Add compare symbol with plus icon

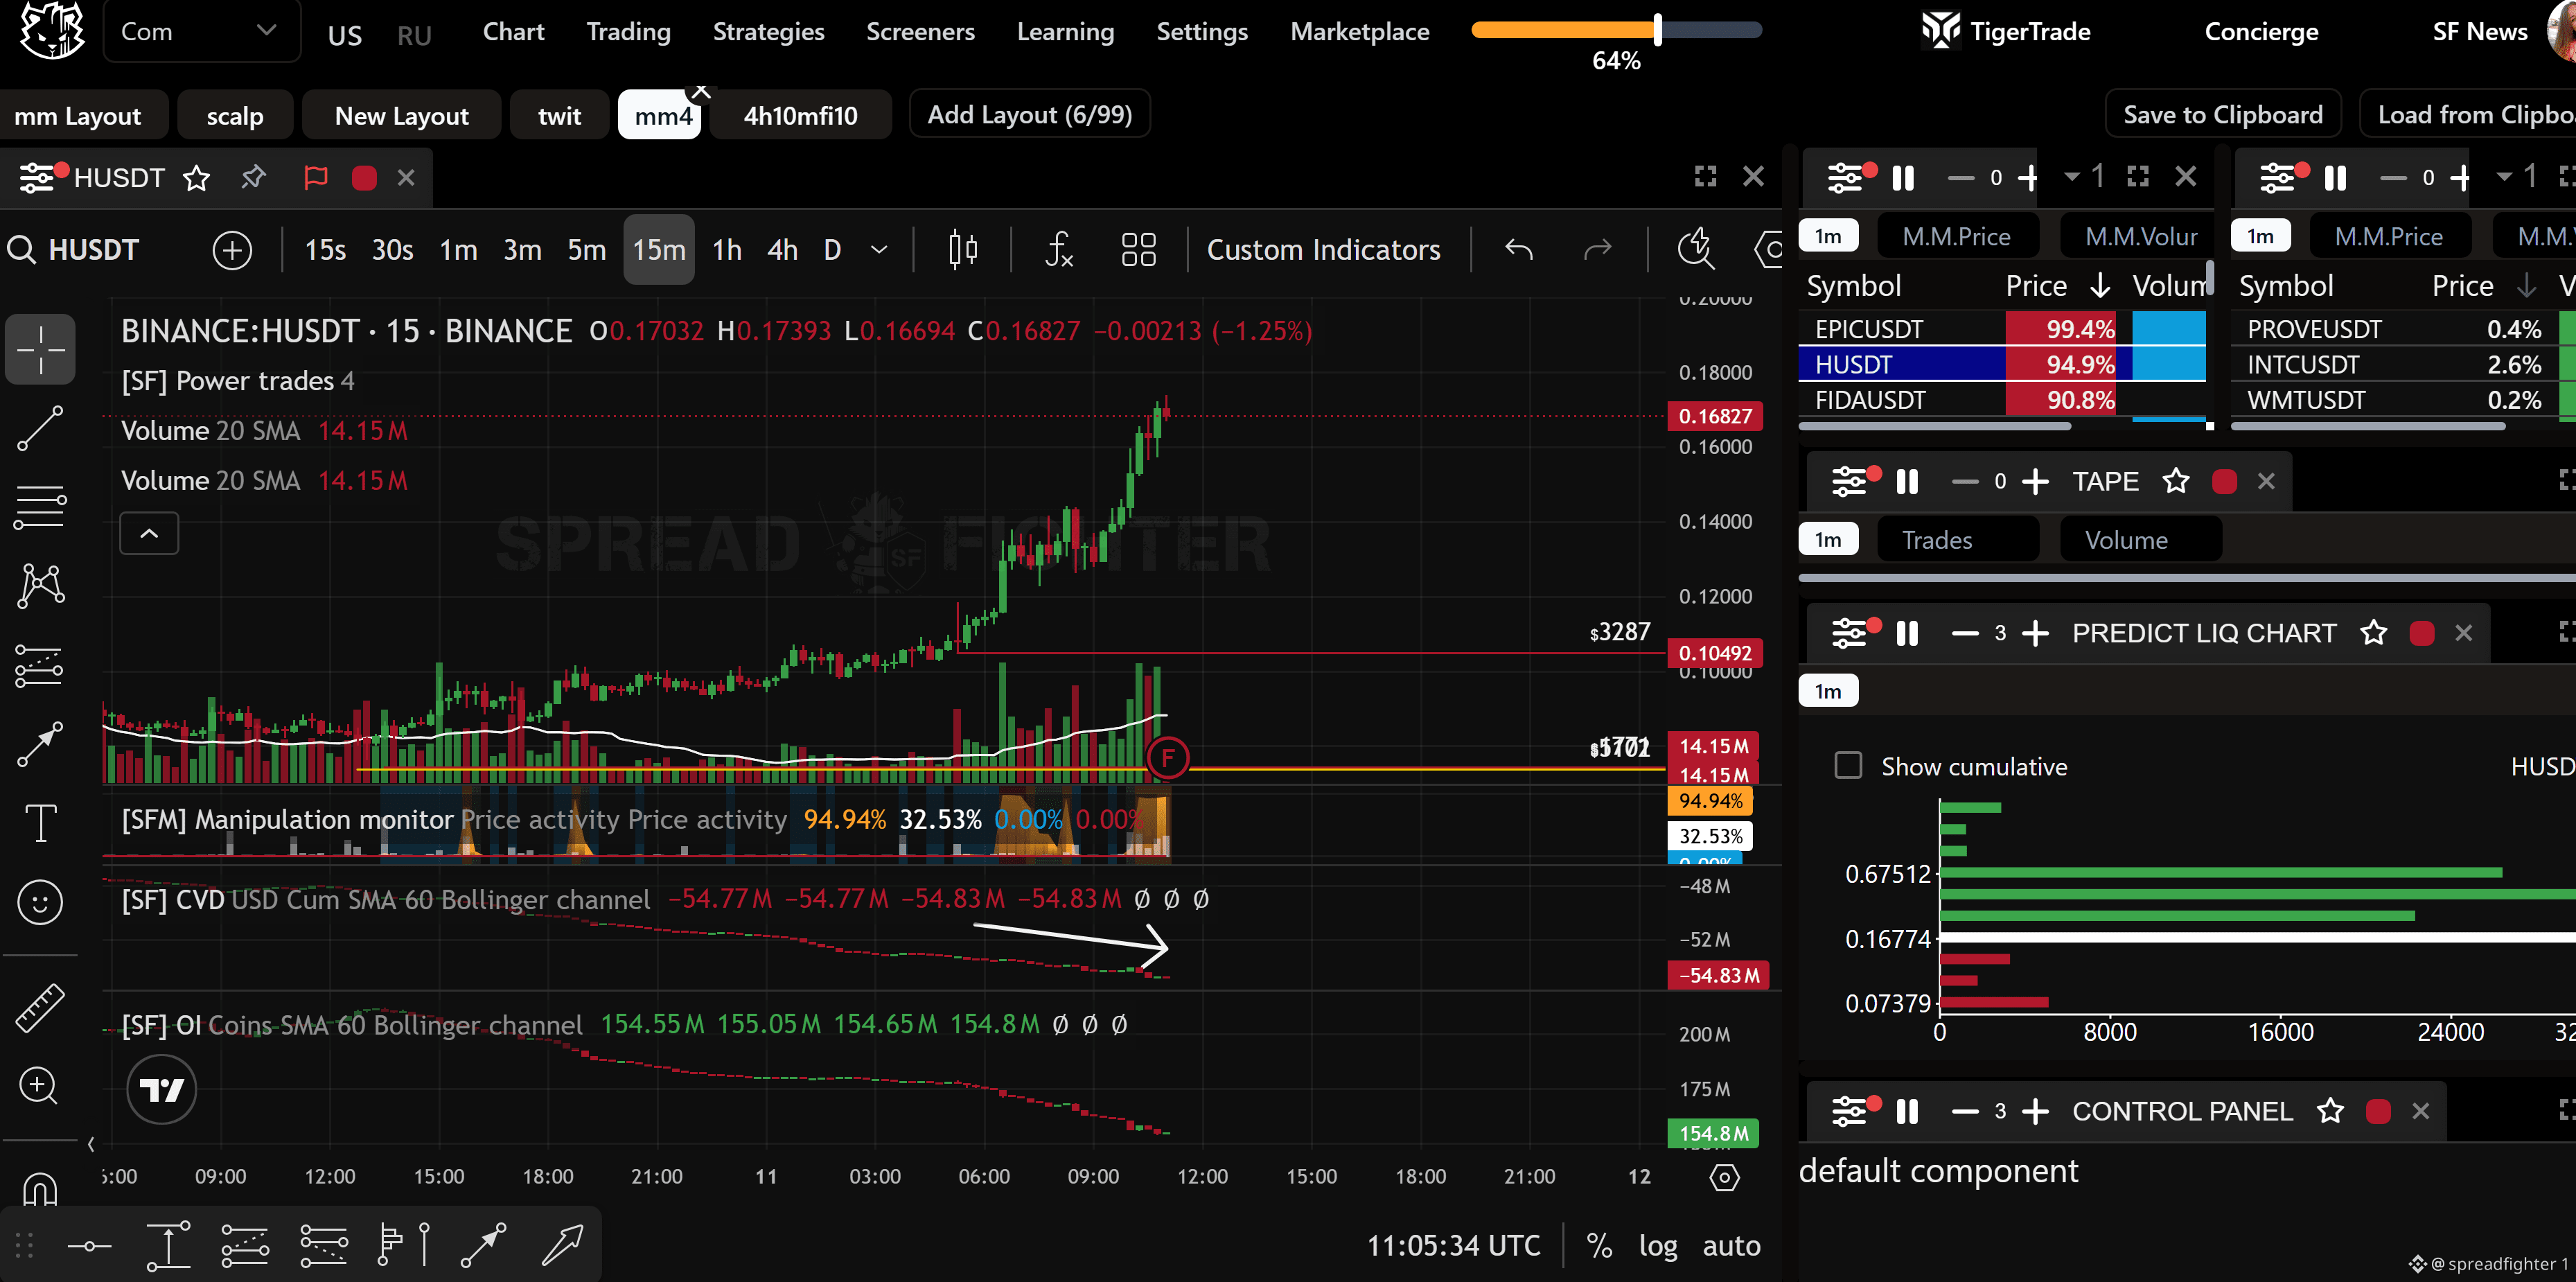232,250
